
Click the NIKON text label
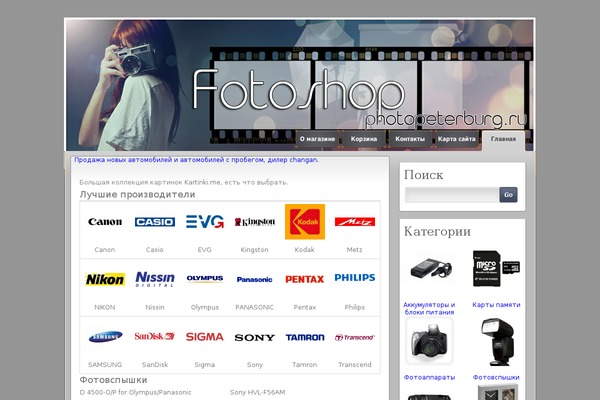105,307
